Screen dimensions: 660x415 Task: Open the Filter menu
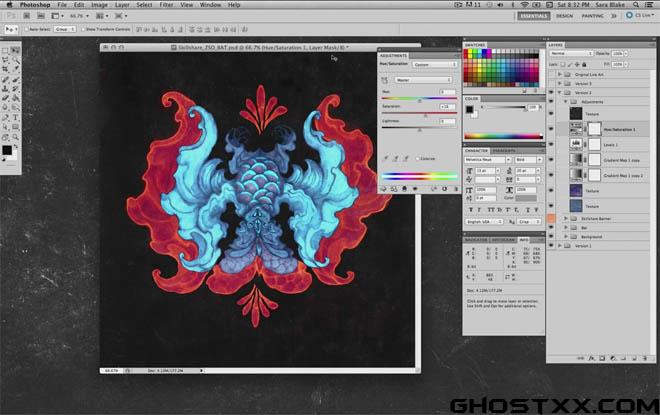(166, 5)
